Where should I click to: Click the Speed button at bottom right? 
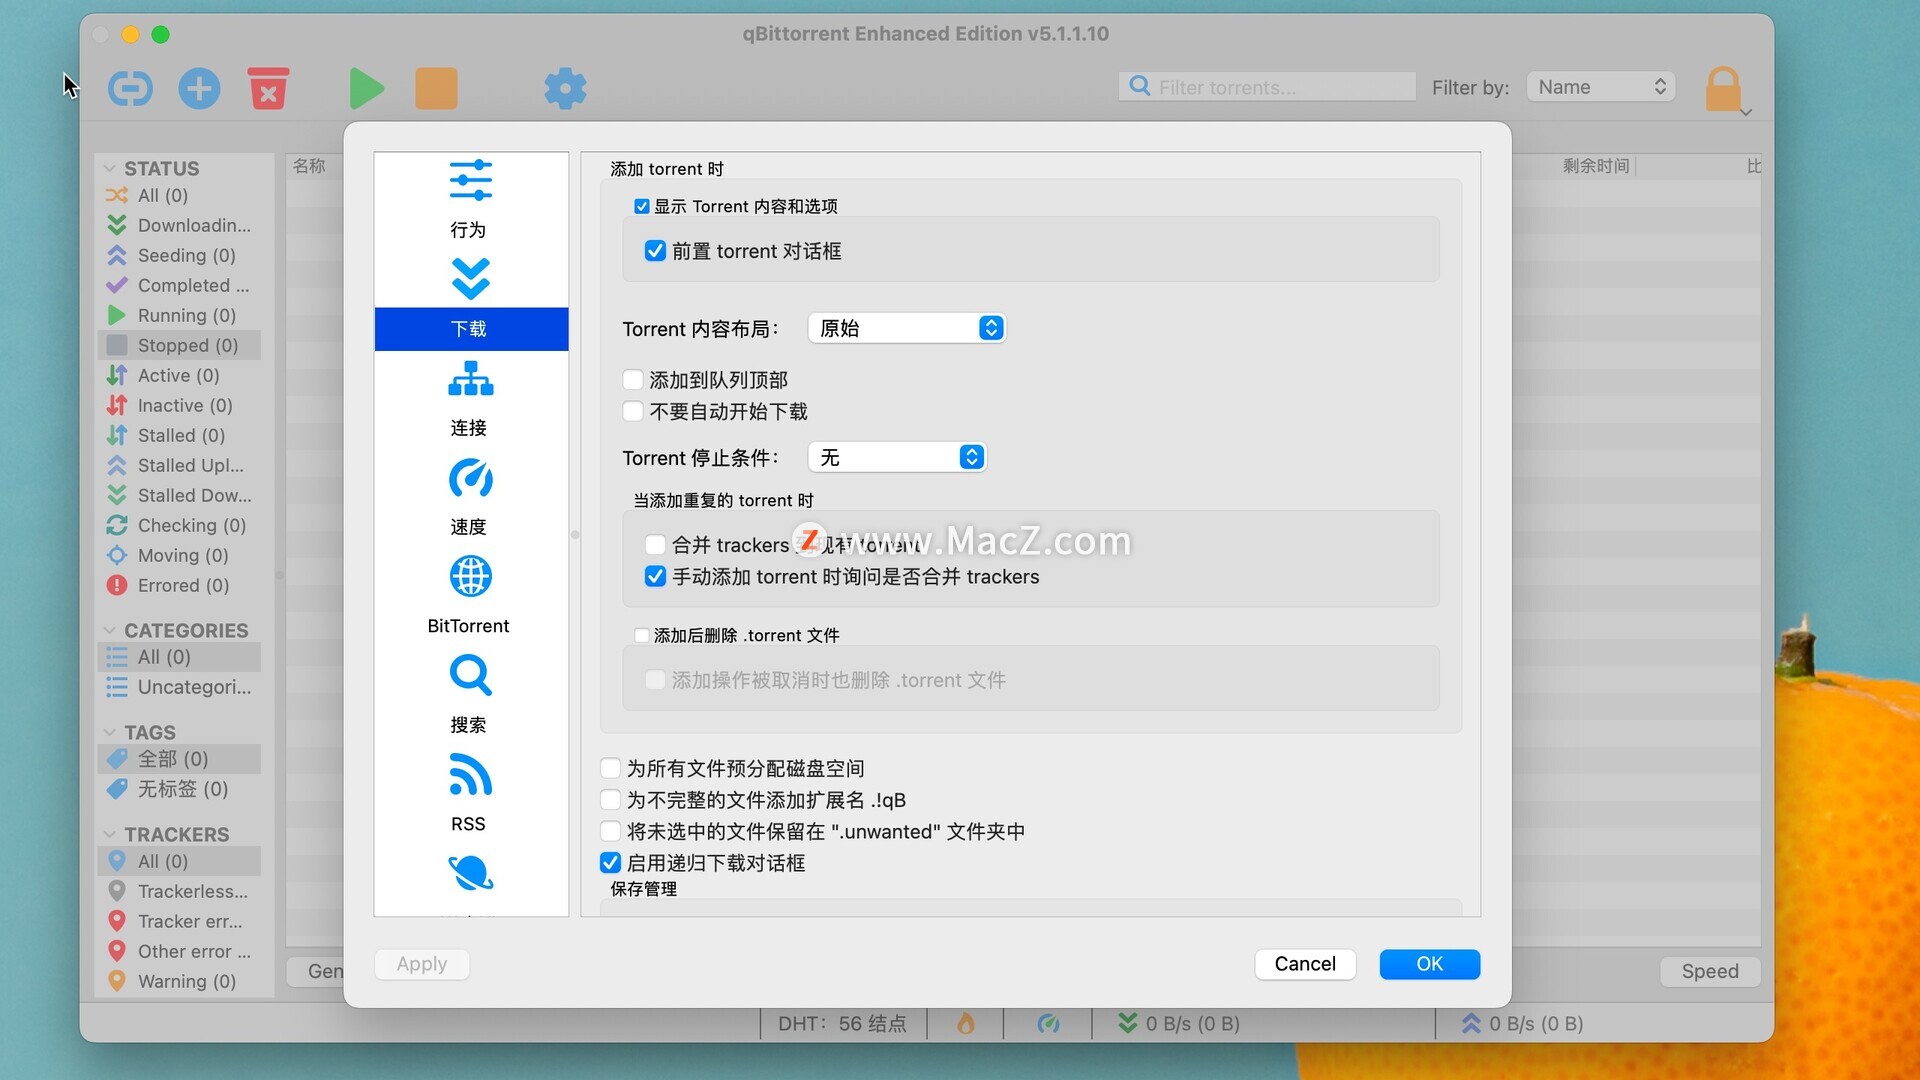coord(1710,971)
